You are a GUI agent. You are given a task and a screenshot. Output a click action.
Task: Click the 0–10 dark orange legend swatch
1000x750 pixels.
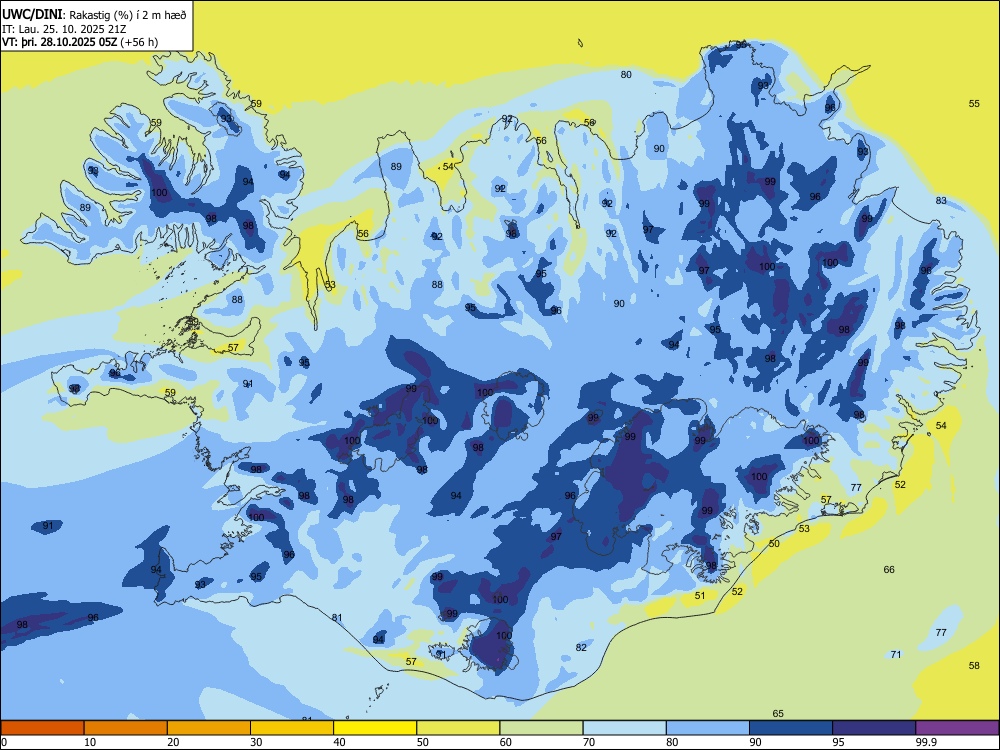point(42,728)
